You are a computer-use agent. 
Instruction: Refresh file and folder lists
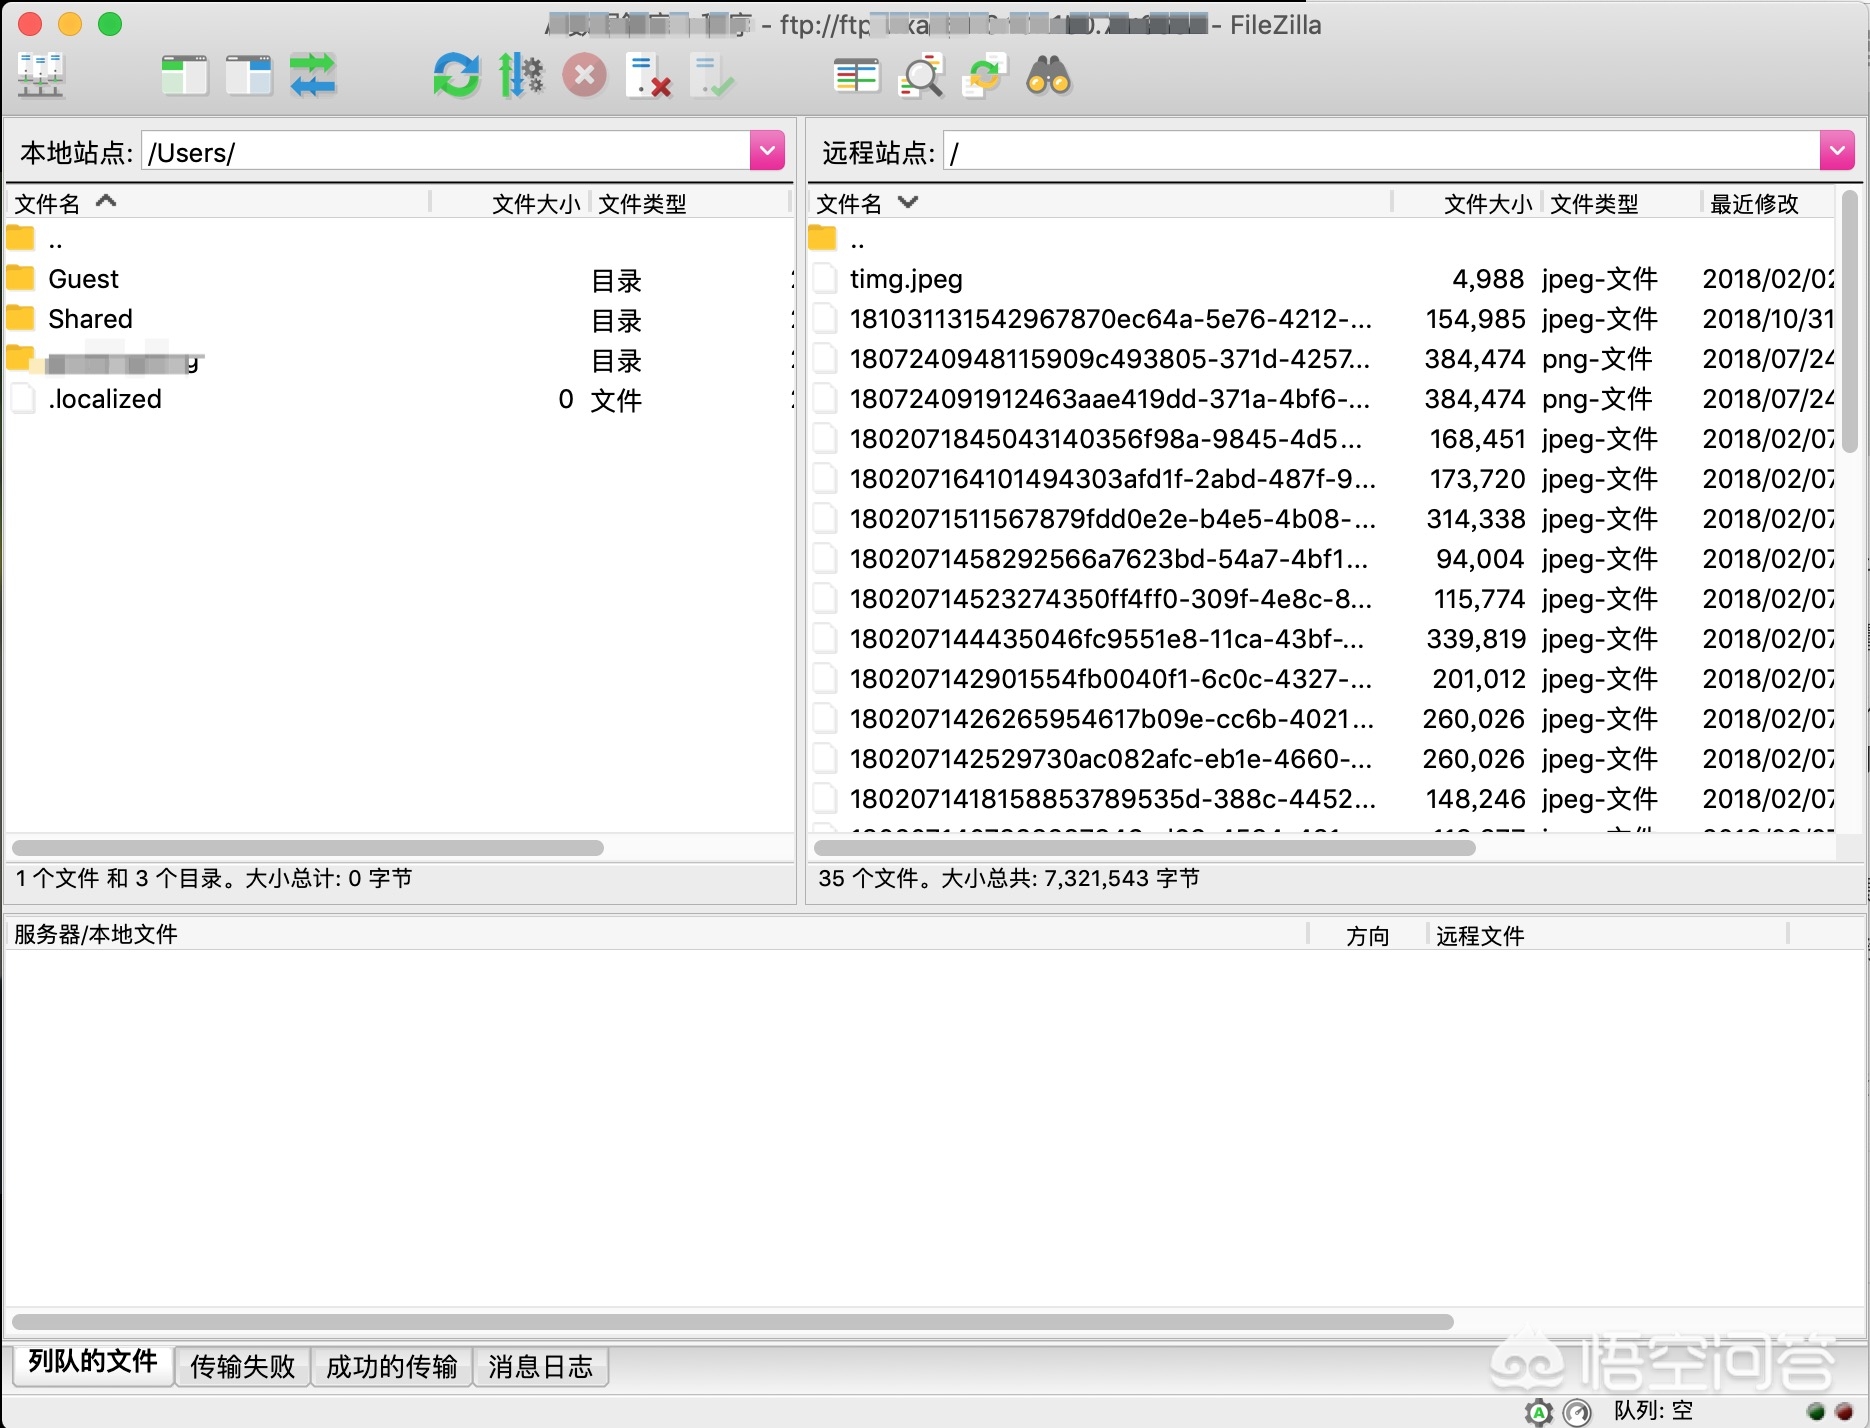point(457,76)
